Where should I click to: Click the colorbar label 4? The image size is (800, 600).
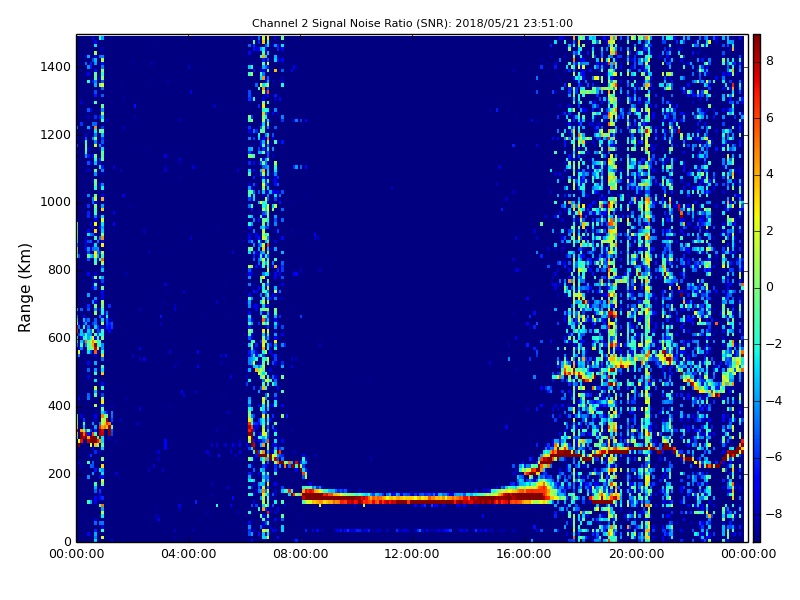[770, 174]
